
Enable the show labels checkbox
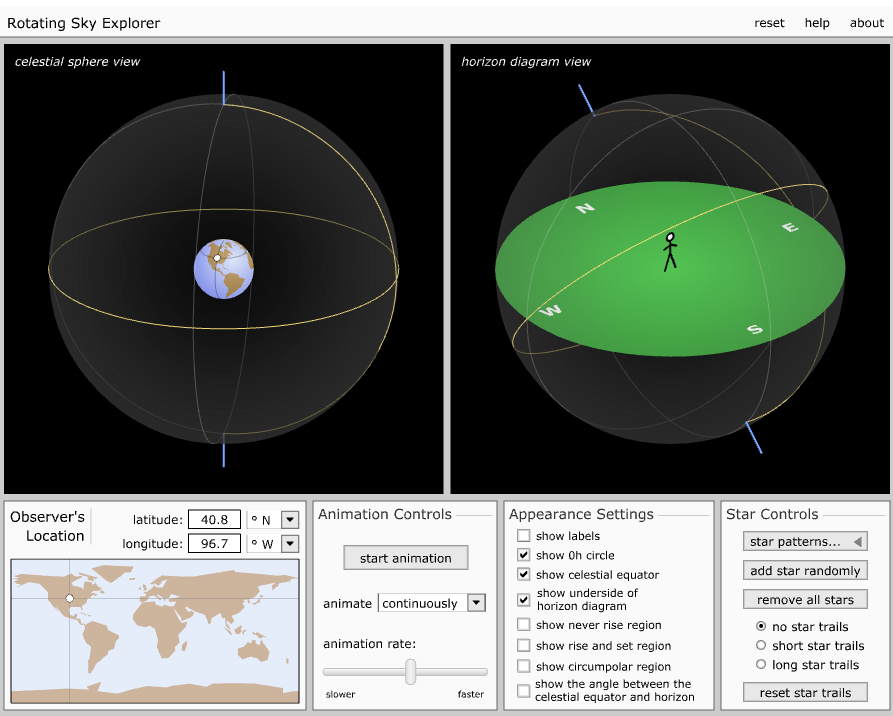pos(524,536)
